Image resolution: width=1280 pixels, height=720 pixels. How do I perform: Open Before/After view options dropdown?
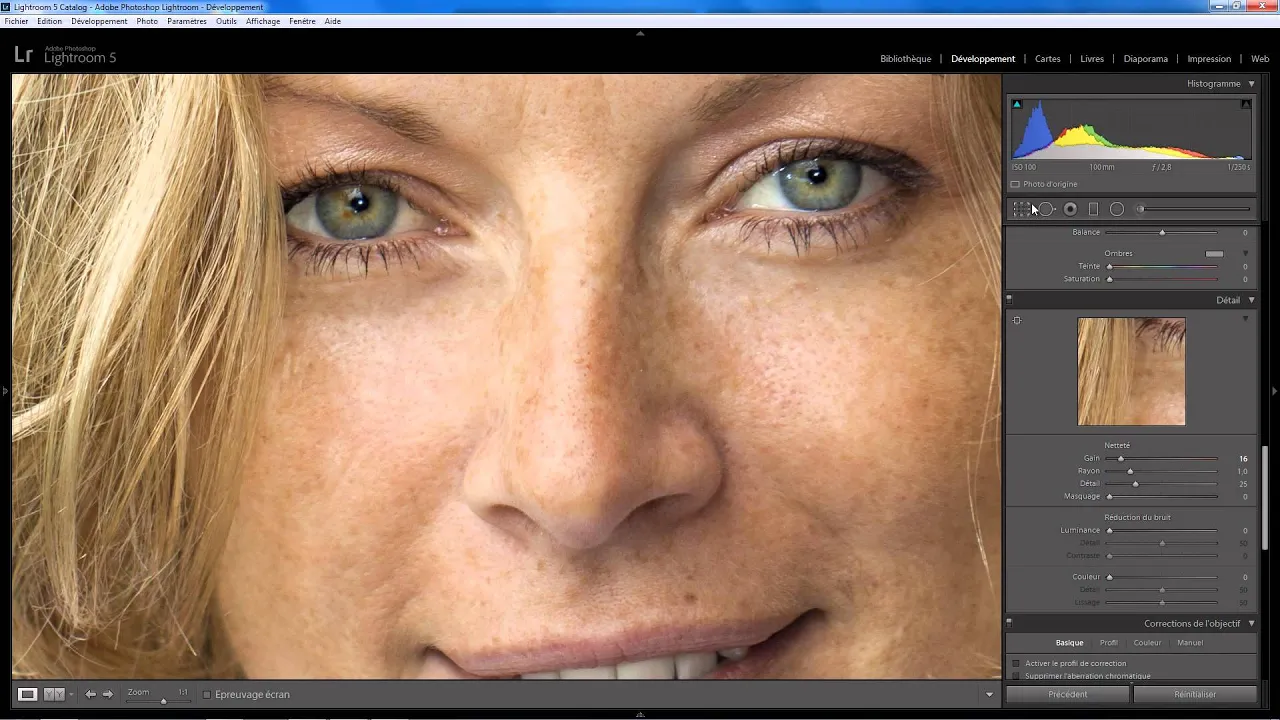[x=71, y=694]
